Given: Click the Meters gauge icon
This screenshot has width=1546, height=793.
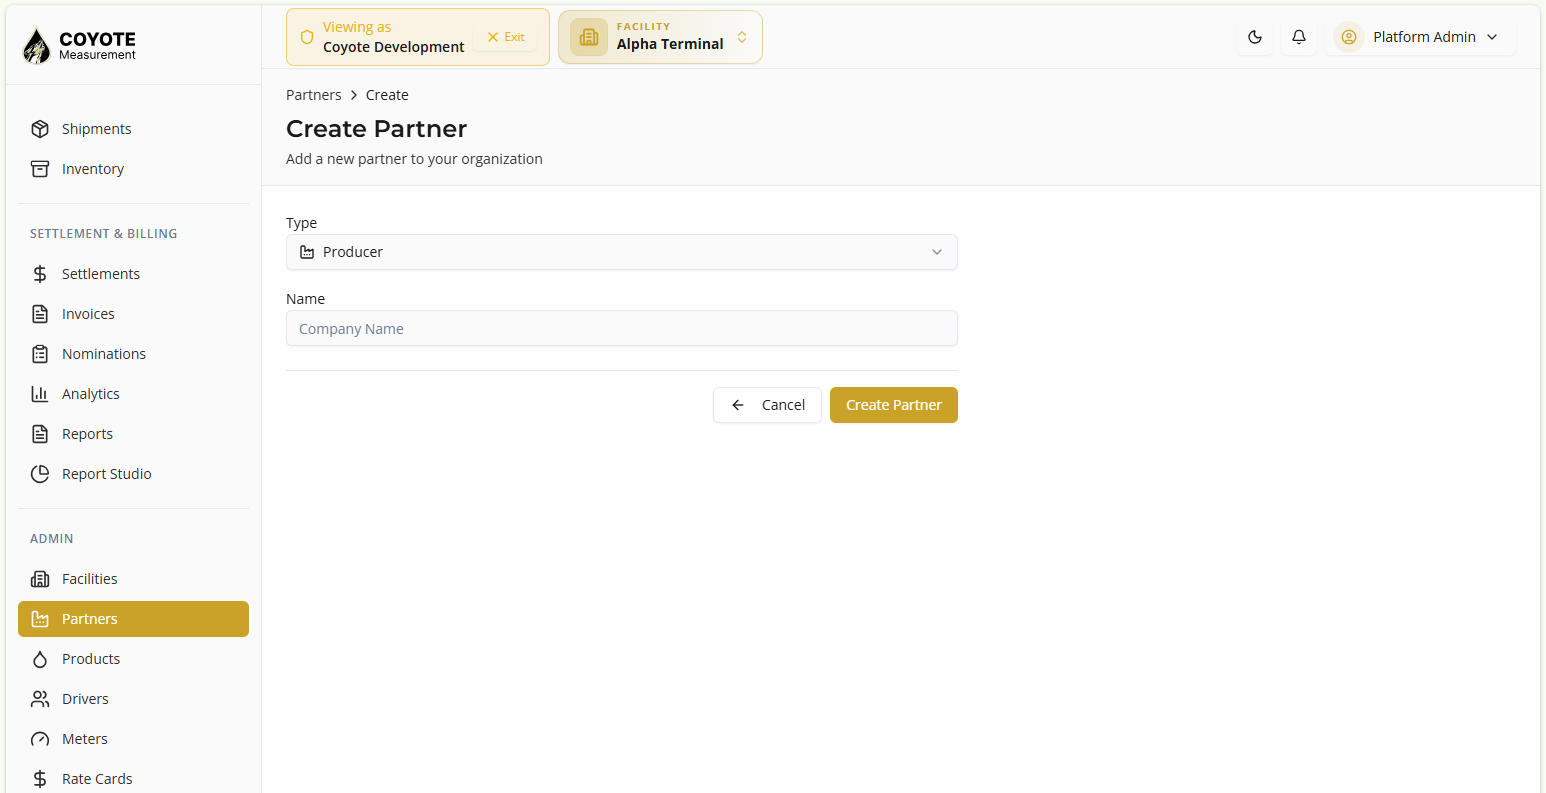Looking at the screenshot, I should point(40,739).
